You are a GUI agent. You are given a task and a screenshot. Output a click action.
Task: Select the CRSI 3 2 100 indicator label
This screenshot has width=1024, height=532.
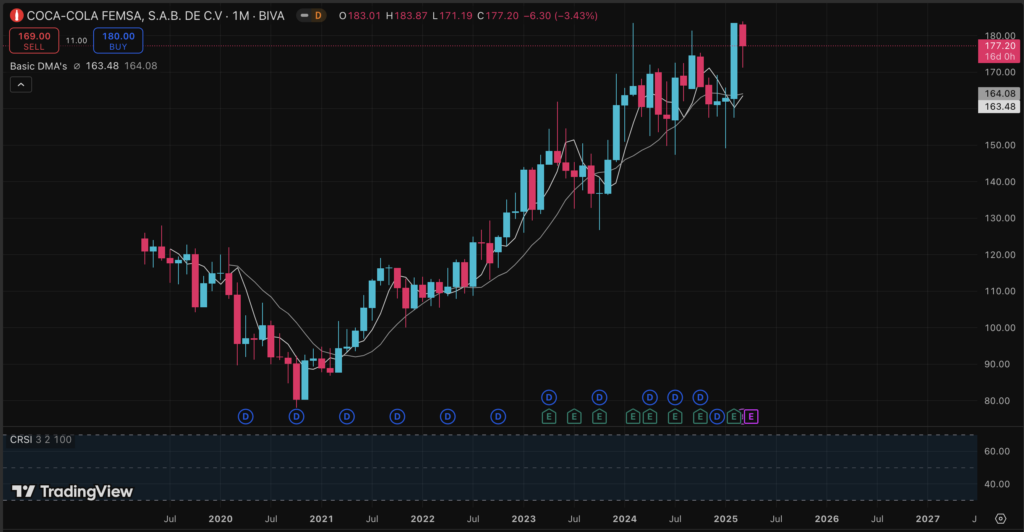[40, 439]
